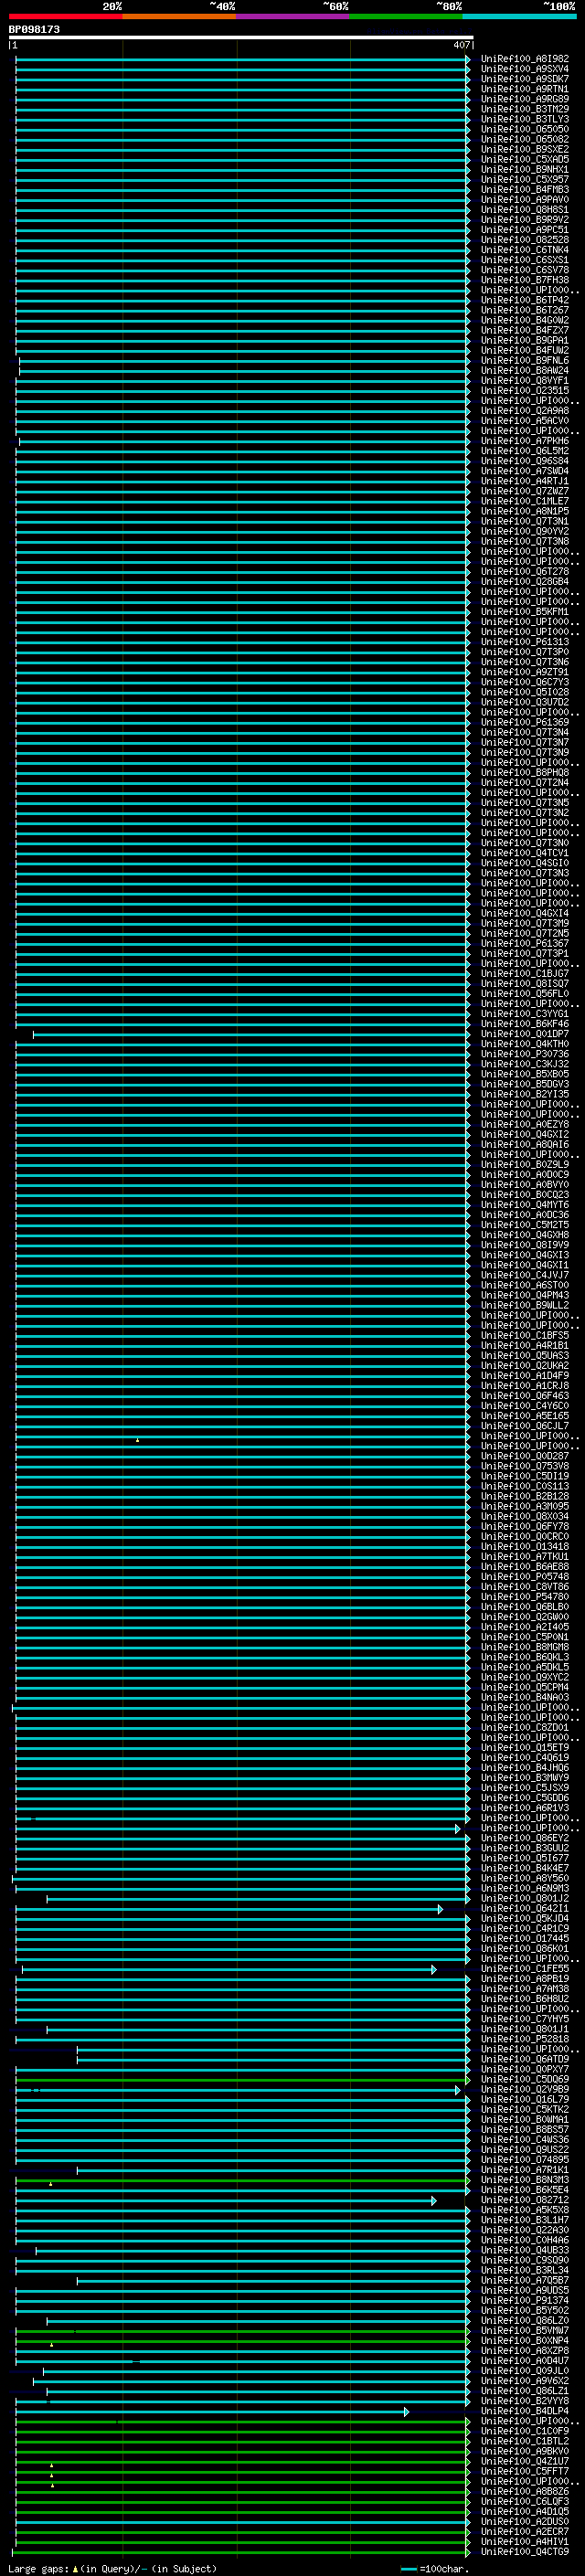Click the orange ~40% identity legend segment

coord(179,16)
